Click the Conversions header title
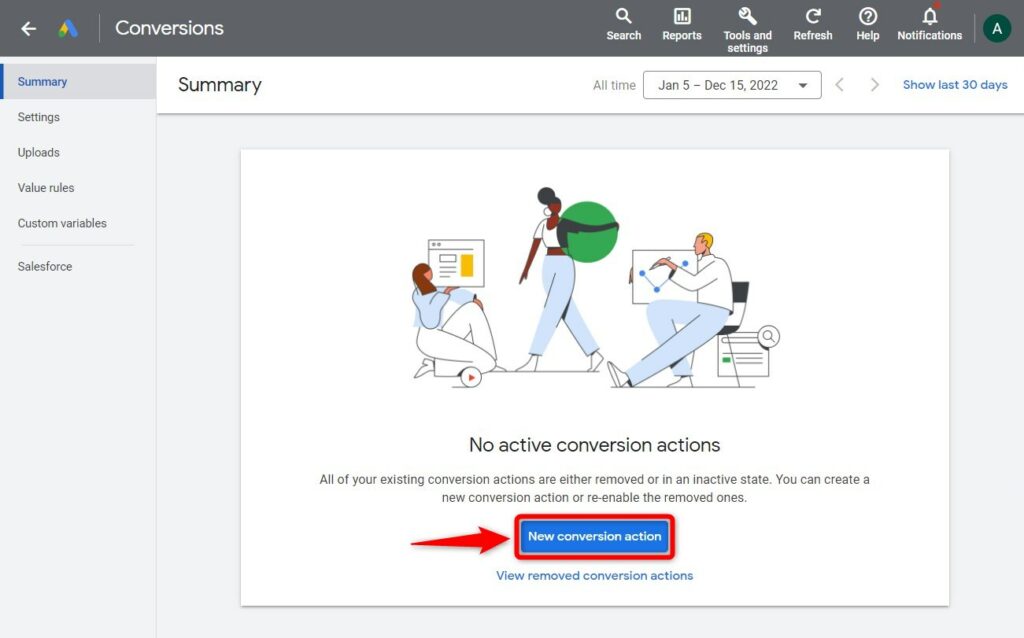The image size is (1024, 638). 169,28
